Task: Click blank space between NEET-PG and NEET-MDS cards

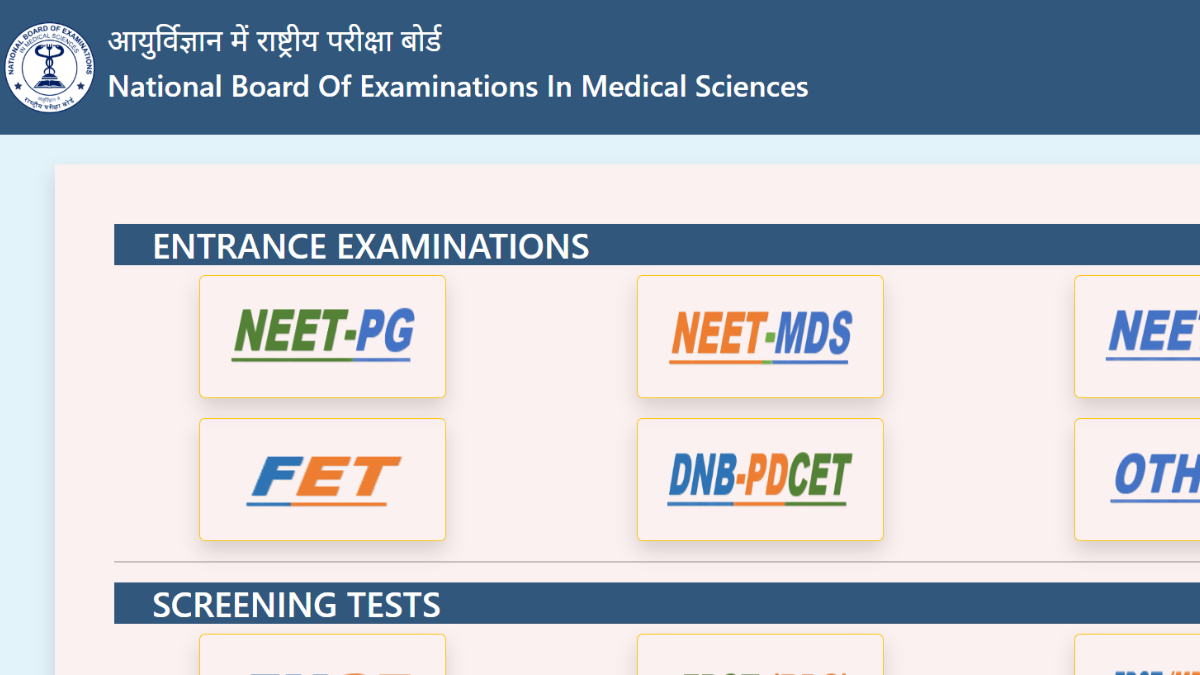Action: tap(541, 336)
